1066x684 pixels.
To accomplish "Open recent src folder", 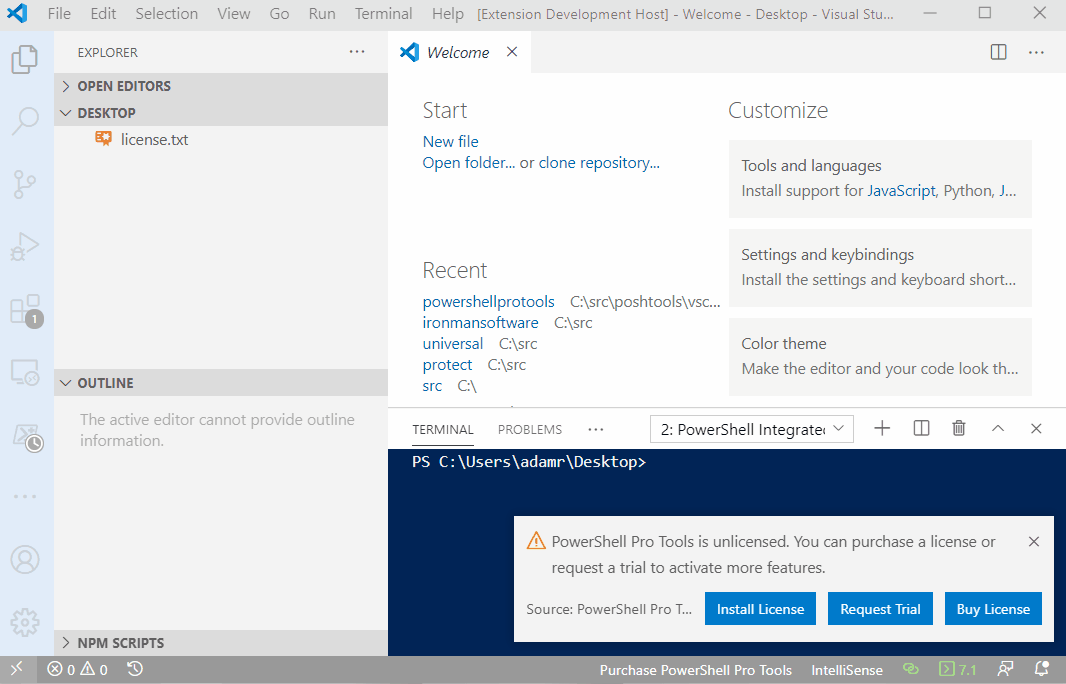I will 432,386.
